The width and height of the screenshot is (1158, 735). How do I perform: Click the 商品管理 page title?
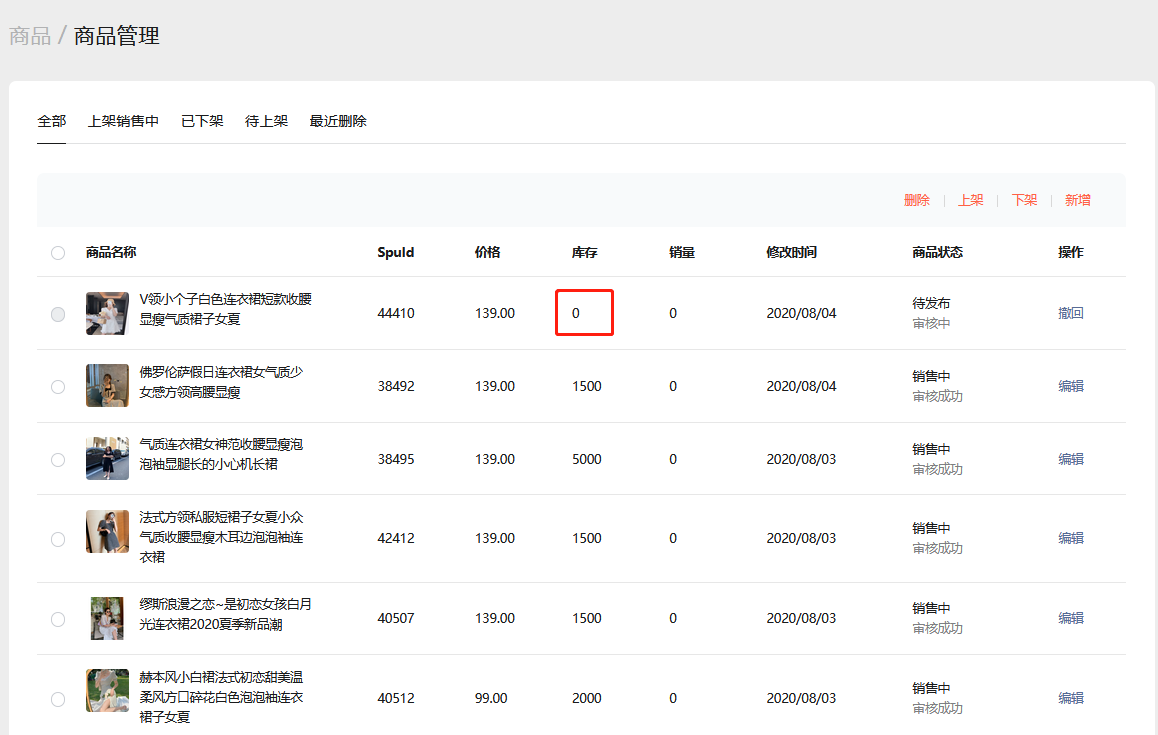coord(117,35)
